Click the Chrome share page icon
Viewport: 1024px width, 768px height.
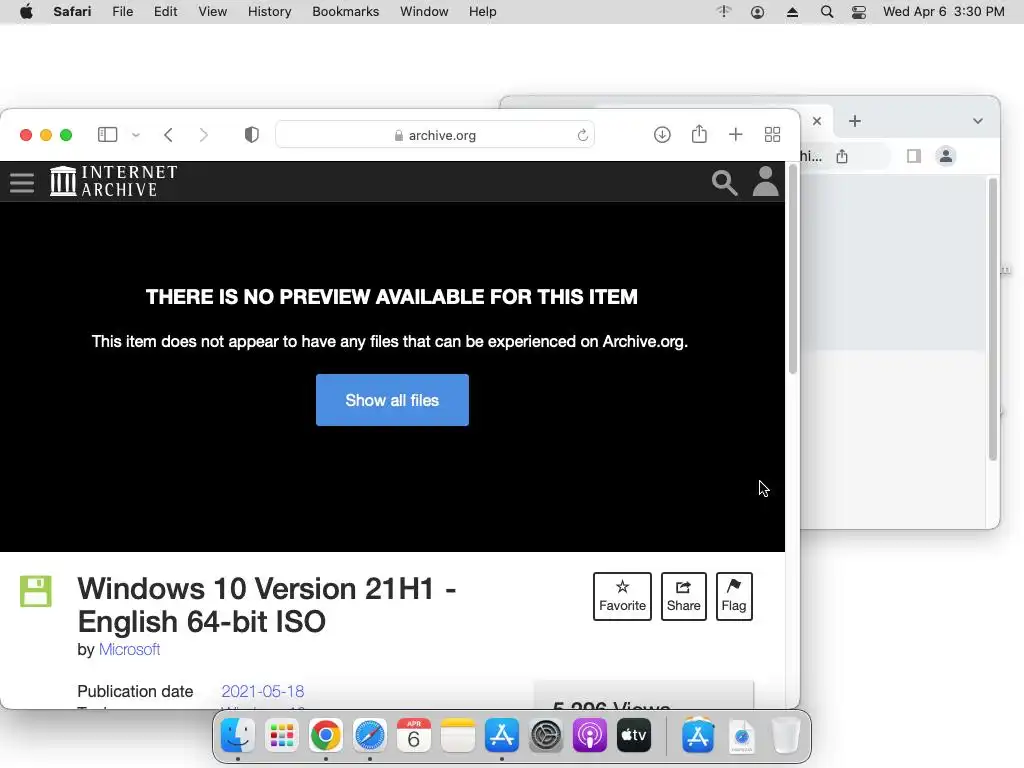[842, 156]
